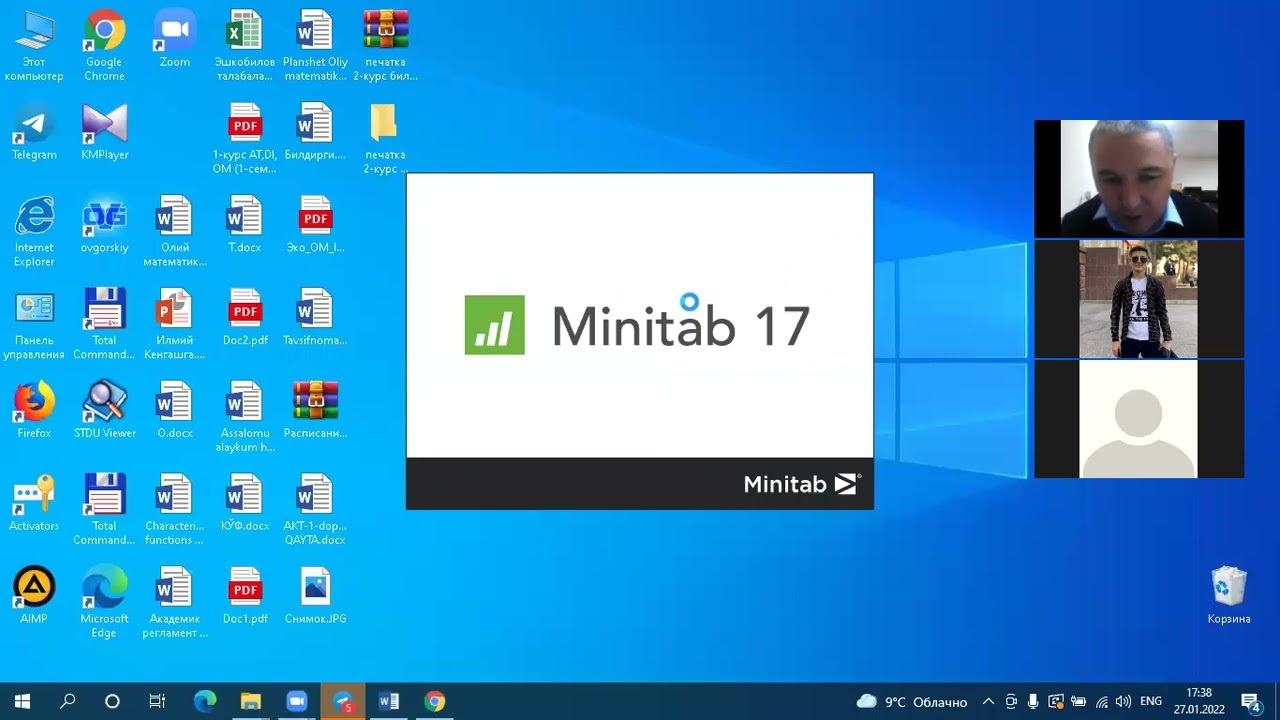The image size is (1280, 720).
Task: Switch to Telegram on the taskbar
Action: (343, 701)
